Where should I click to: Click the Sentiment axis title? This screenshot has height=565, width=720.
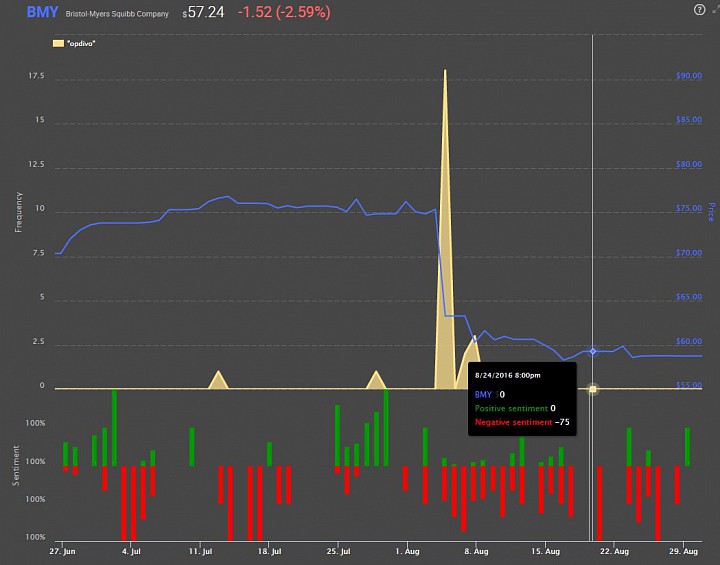click(16, 465)
